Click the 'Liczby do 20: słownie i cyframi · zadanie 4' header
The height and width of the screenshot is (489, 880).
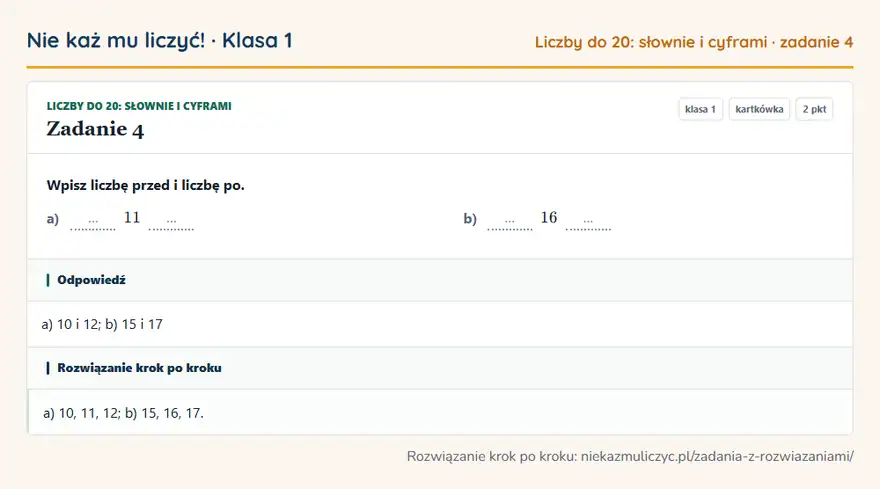[x=694, y=42]
